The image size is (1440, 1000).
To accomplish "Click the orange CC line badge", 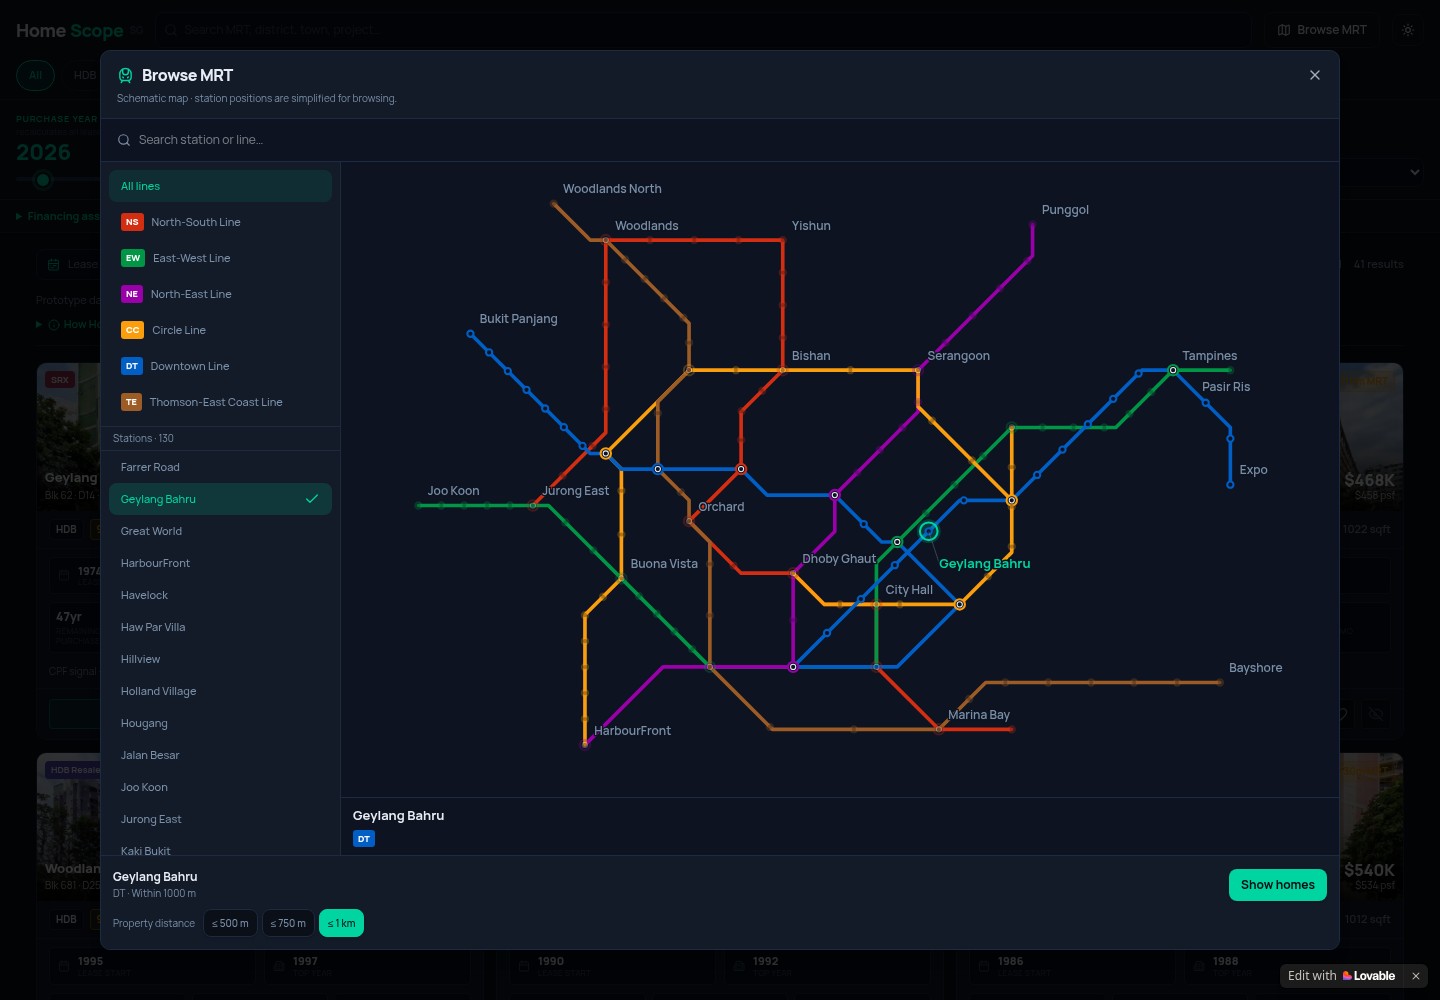I will 132,330.
